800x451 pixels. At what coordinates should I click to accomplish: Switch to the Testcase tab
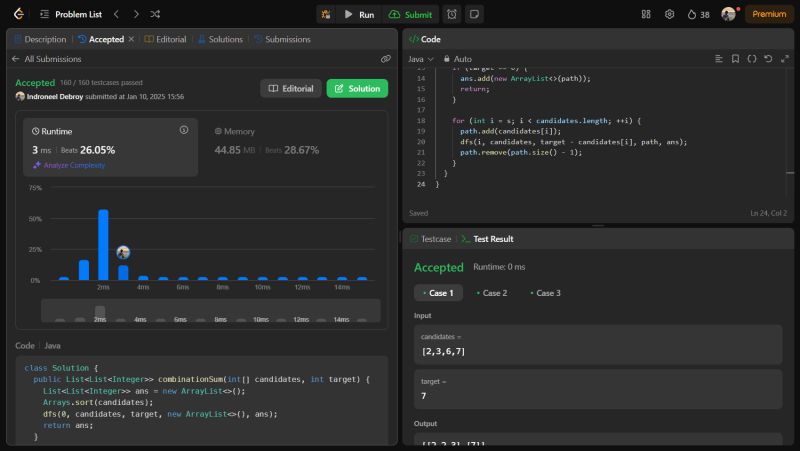pos(431,239)
